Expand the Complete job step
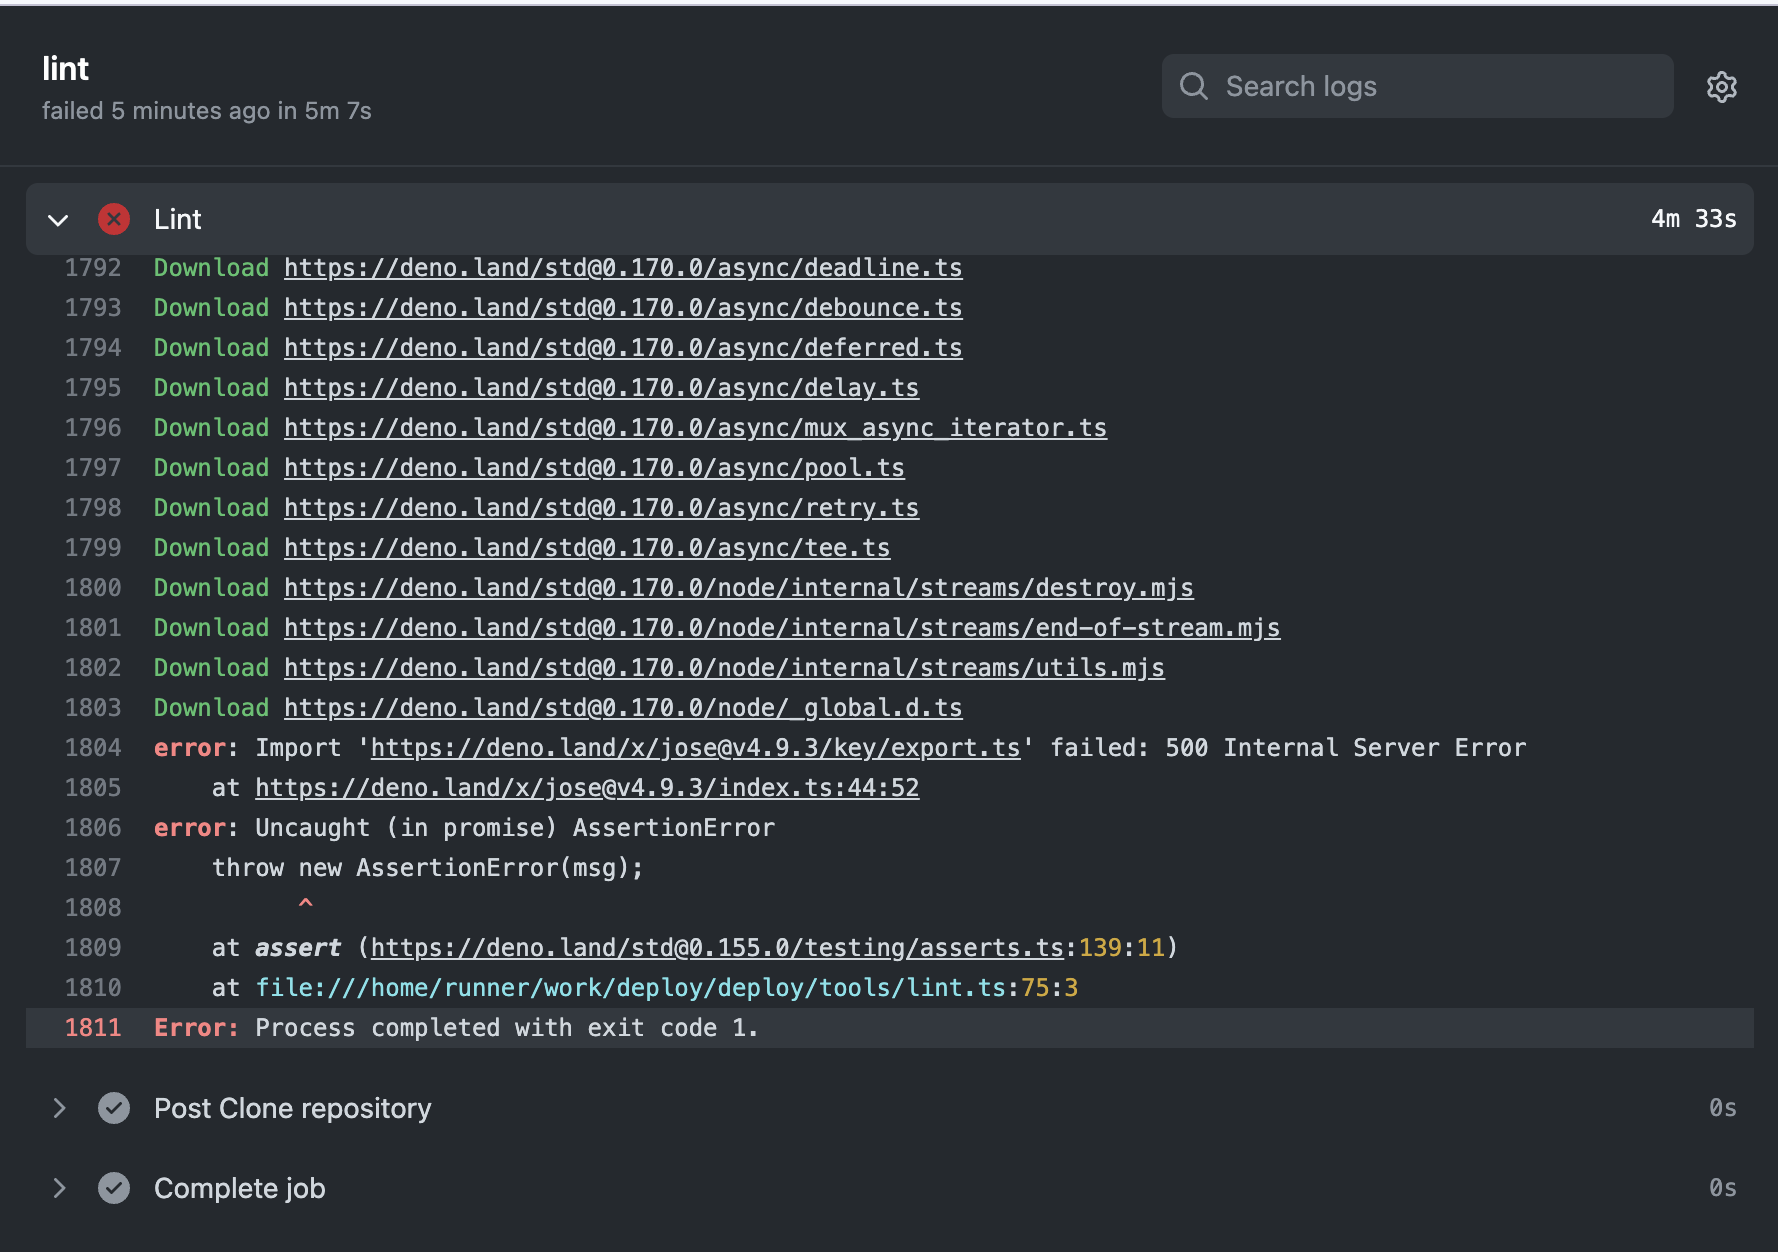The image size is (1778, 1252). [x=59, y=1188]
